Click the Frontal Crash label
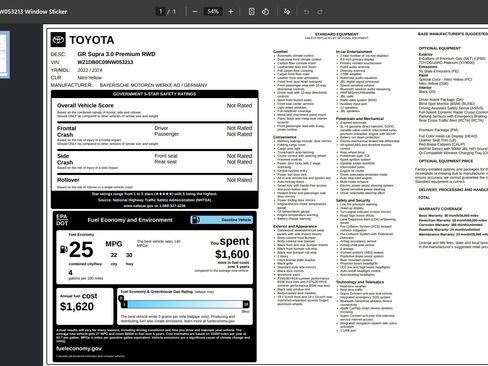 click(x=66, y=132)
